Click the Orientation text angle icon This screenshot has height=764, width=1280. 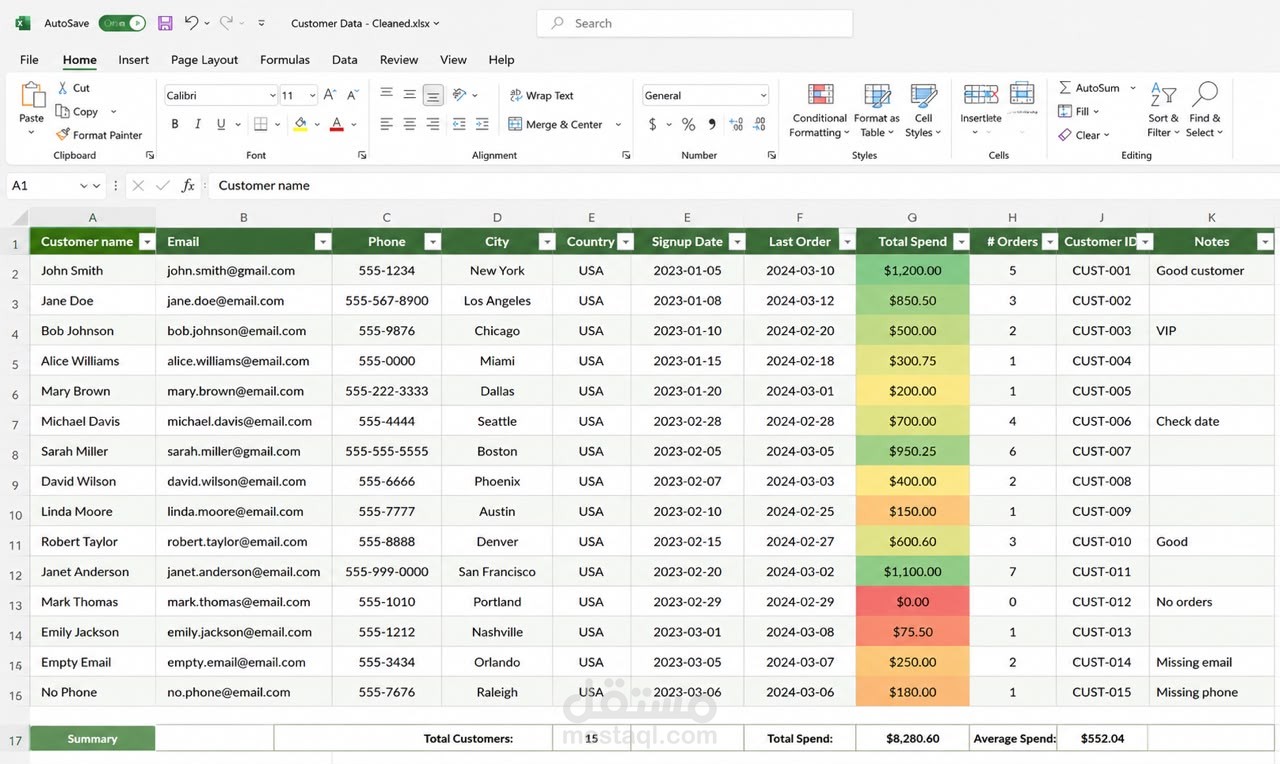coord(459,94)
